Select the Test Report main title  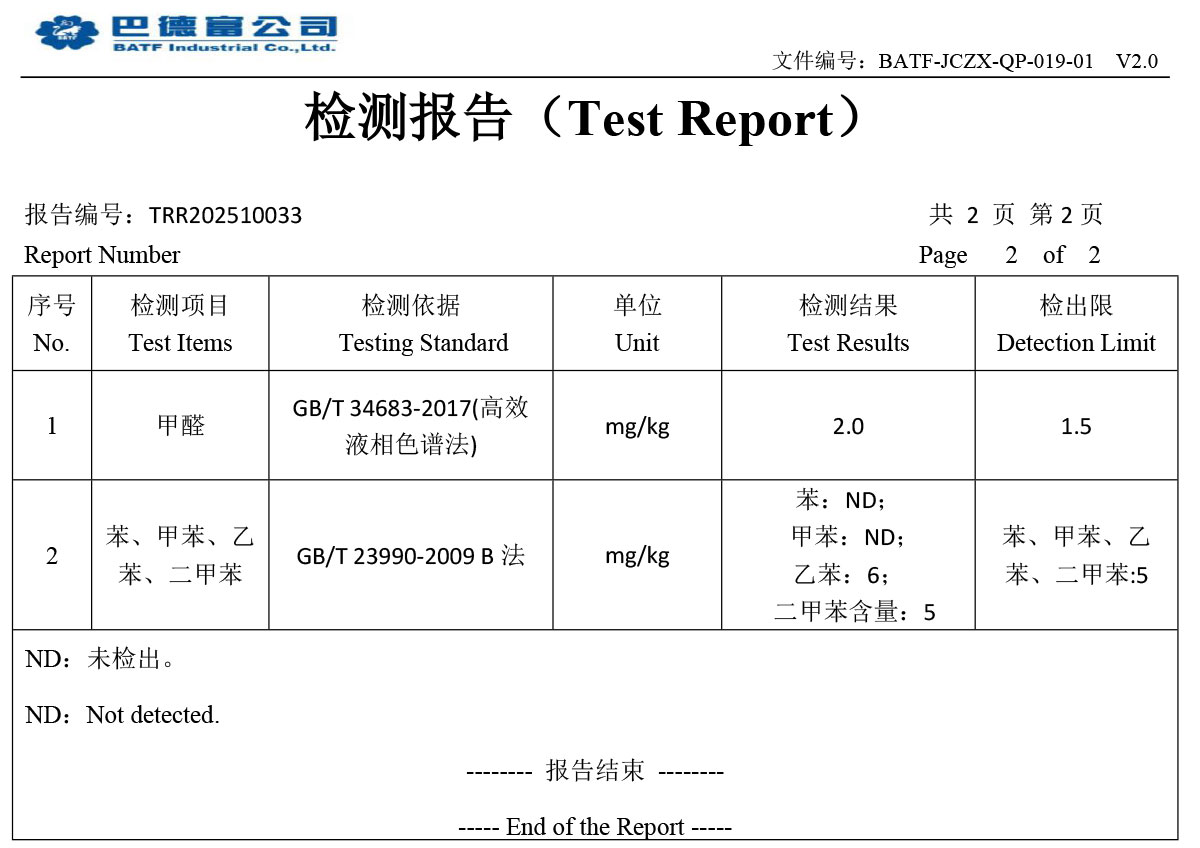[x=584, y=119]
